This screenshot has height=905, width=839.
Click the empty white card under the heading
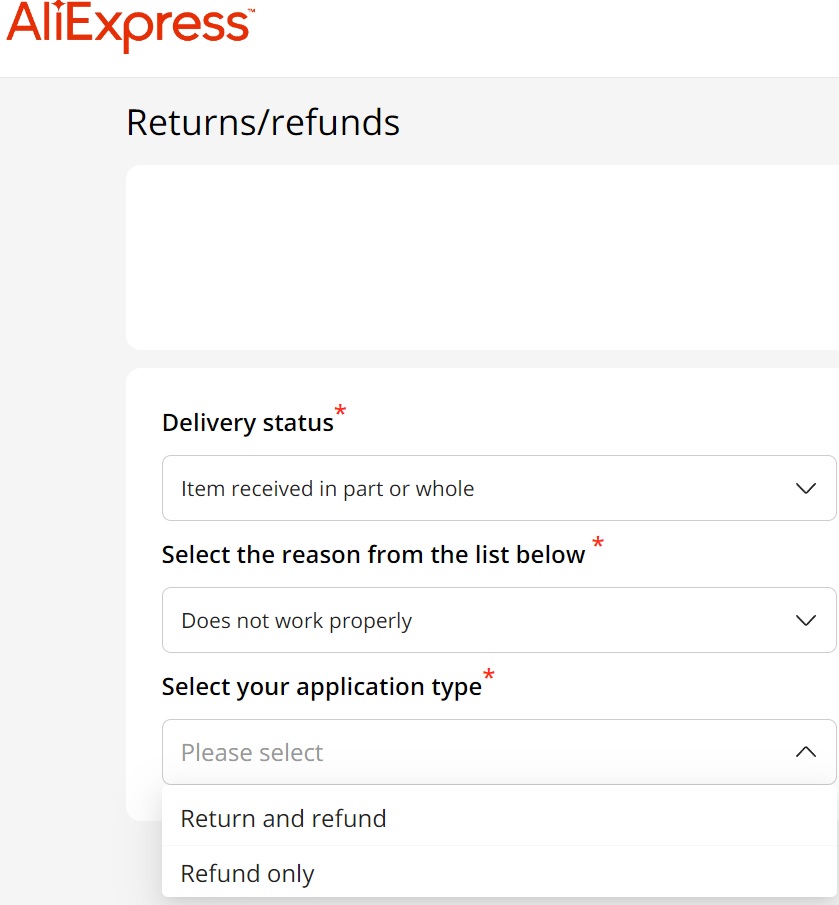click(482, 257)
